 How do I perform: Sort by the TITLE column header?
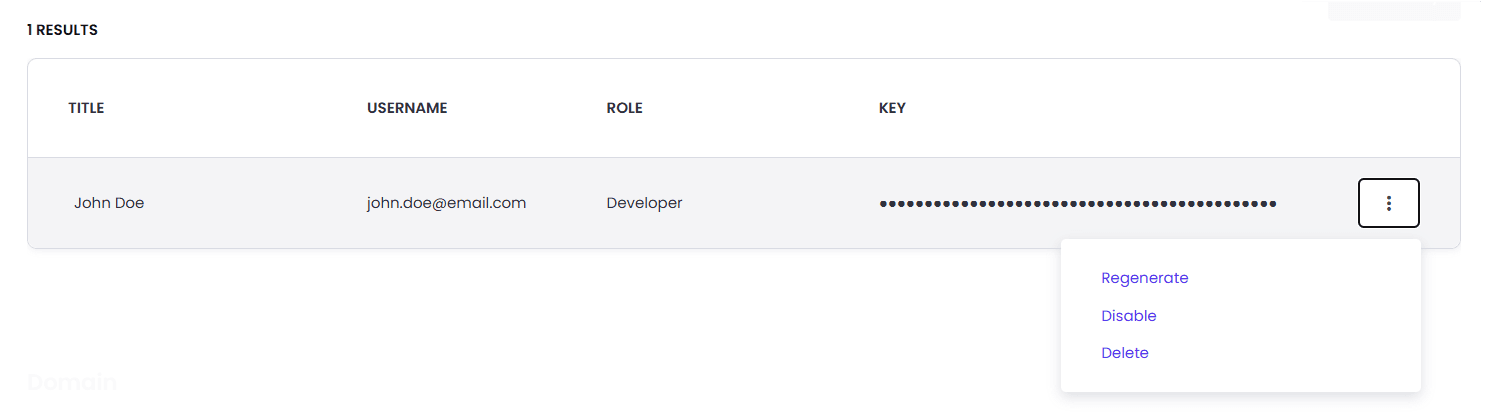click(86, 108)
